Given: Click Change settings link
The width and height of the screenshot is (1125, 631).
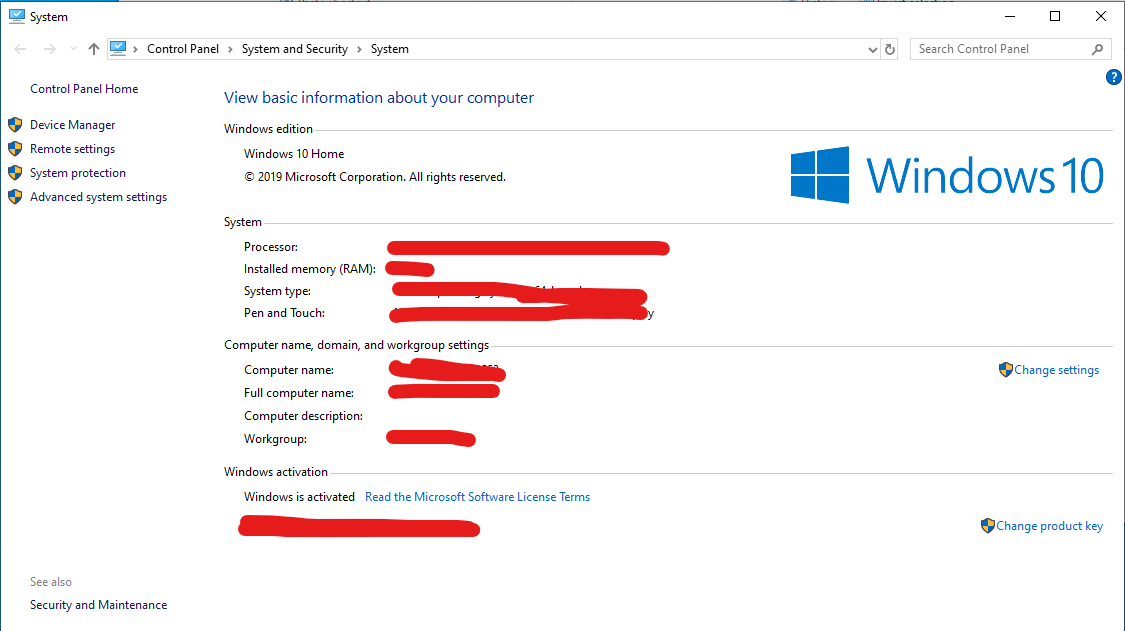Looking at the screenshot, I should tap(1056, 370).
